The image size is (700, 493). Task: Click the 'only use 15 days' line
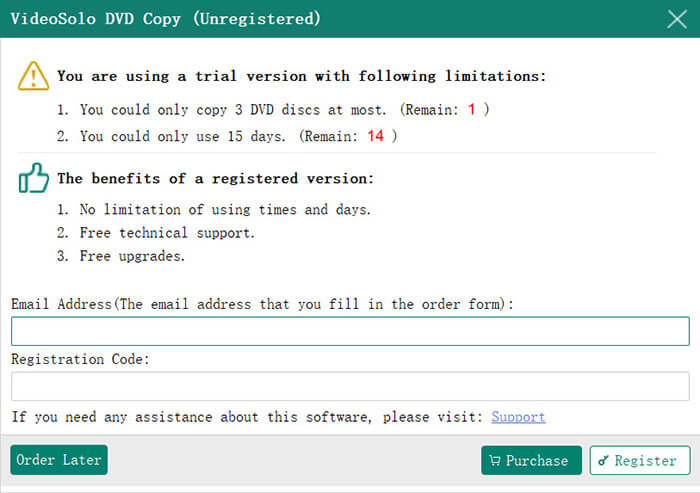point(227,136)
